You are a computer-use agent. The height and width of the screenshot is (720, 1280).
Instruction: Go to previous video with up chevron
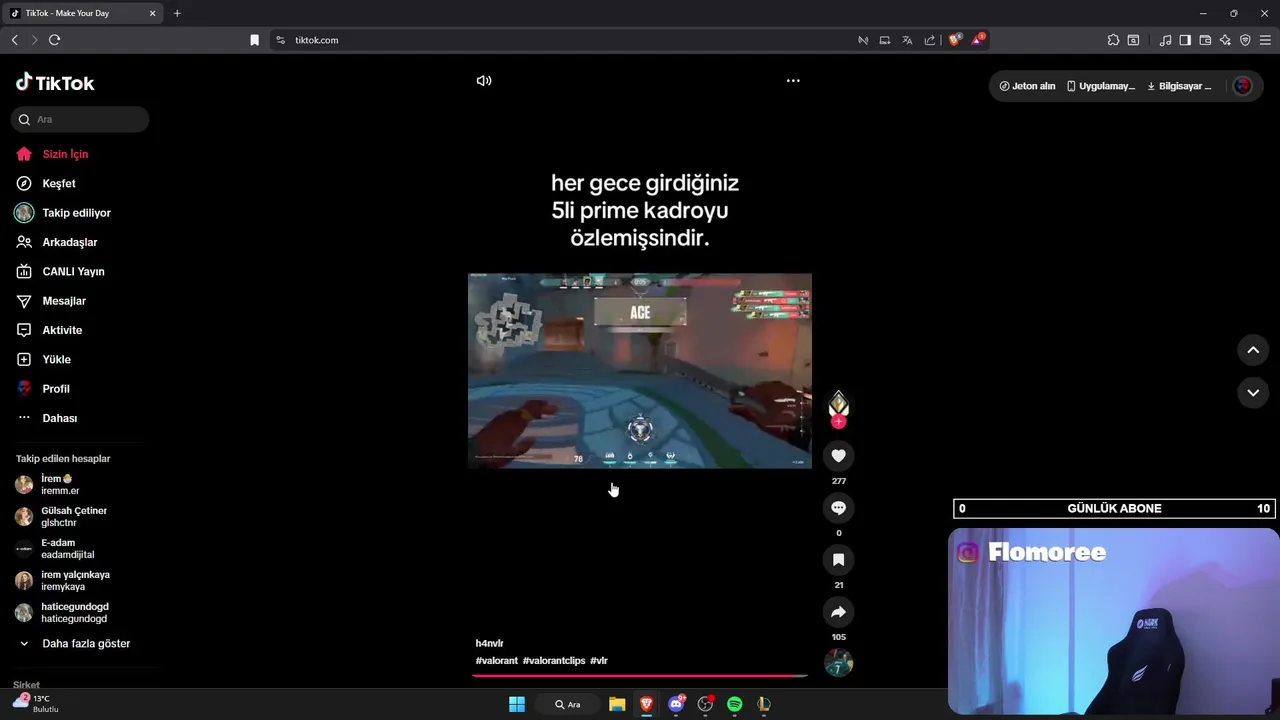coord(1253,350)
